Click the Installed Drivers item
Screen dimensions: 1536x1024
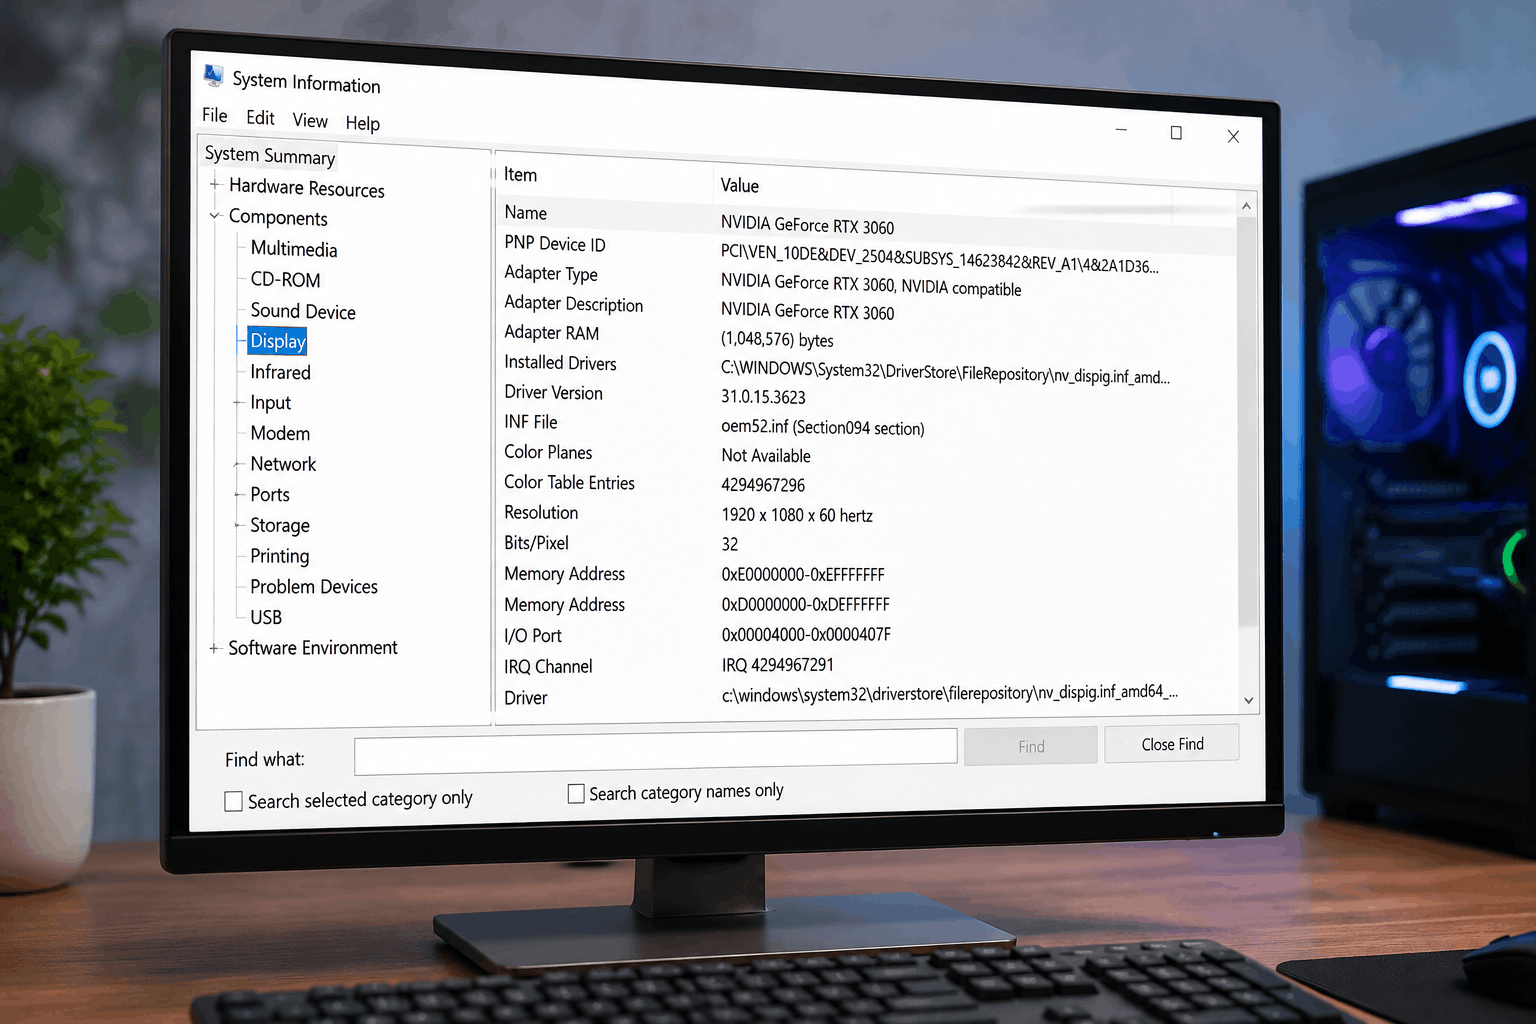pyautogui.click(x=560, y=363)
